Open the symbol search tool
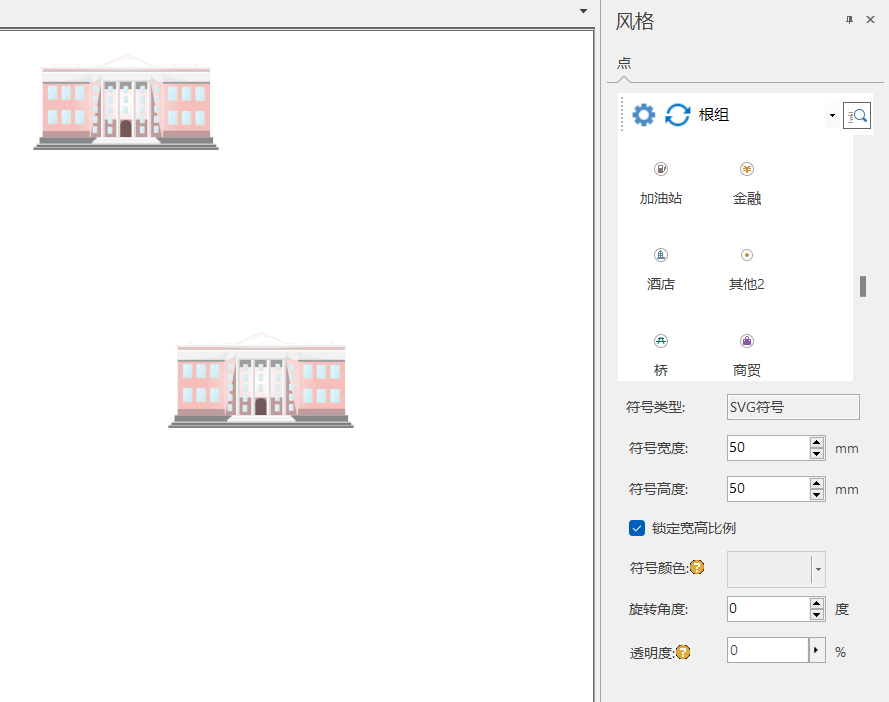This screenshot has height=702, width=889. (857, 116)
